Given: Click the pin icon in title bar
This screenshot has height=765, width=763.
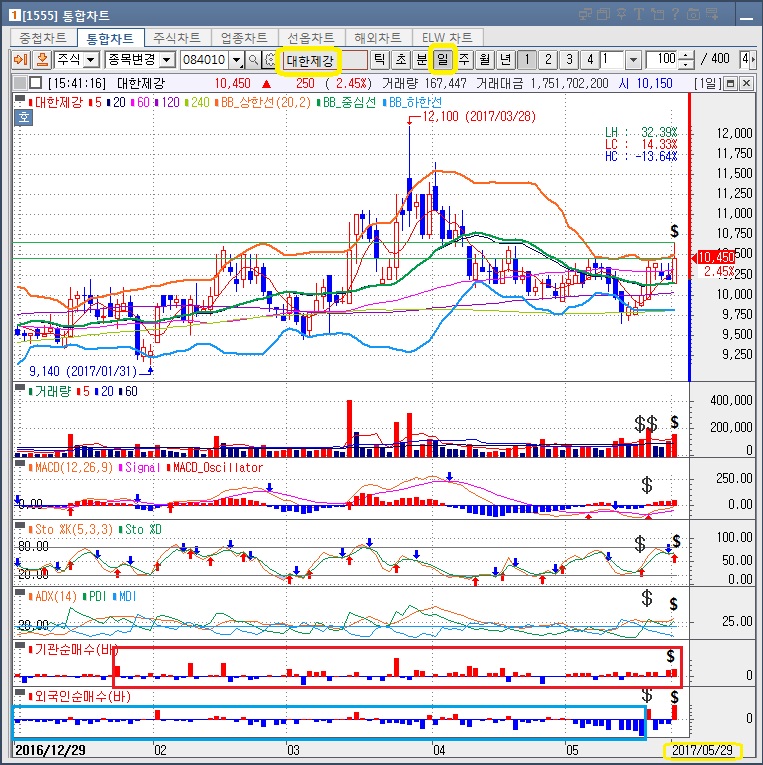Looking at the screenshot, I should tap(621, 14).
